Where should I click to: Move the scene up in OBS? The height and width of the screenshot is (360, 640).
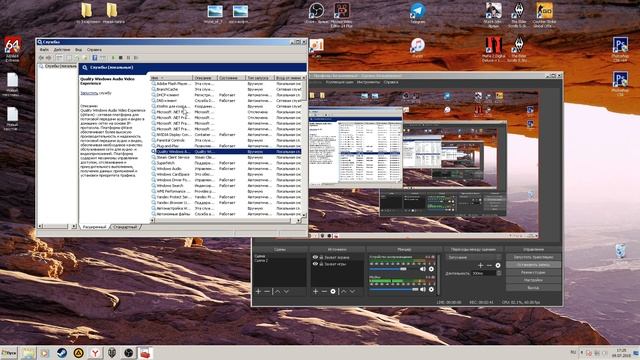click(278, 291)
